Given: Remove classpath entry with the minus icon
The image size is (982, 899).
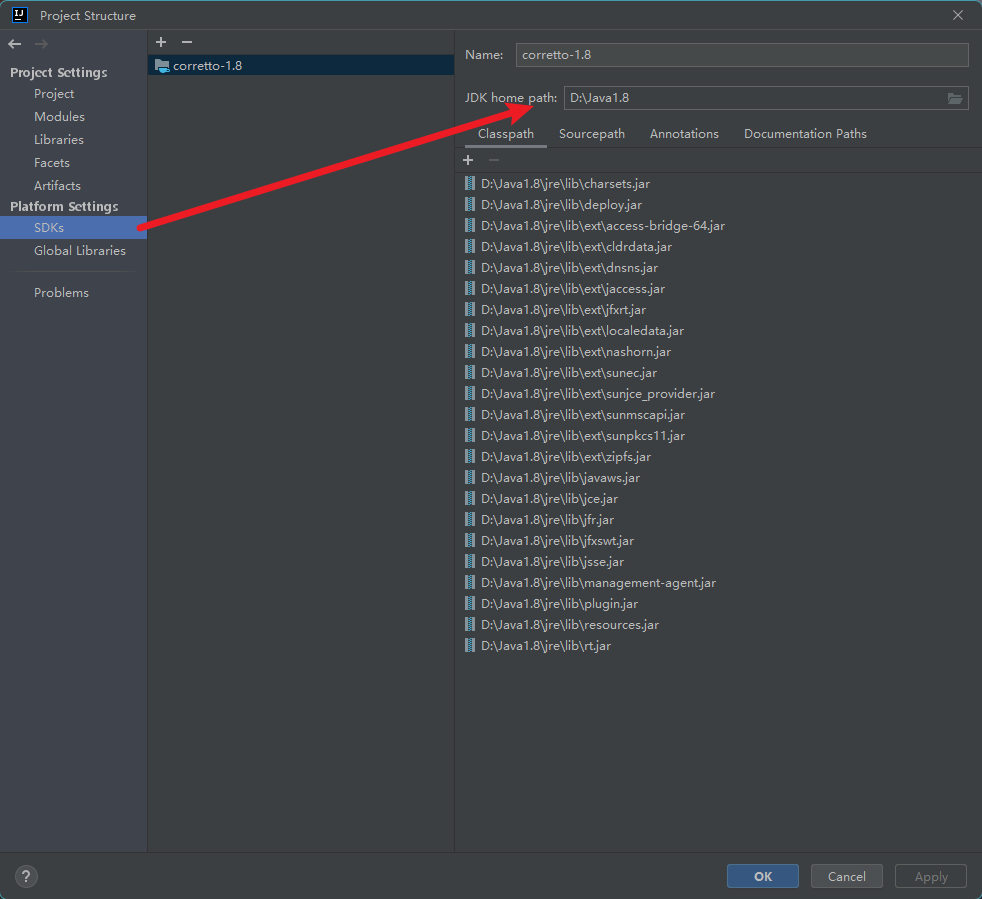Looking at the screenshot, I should pyautogui.click(x=494, y=160).
